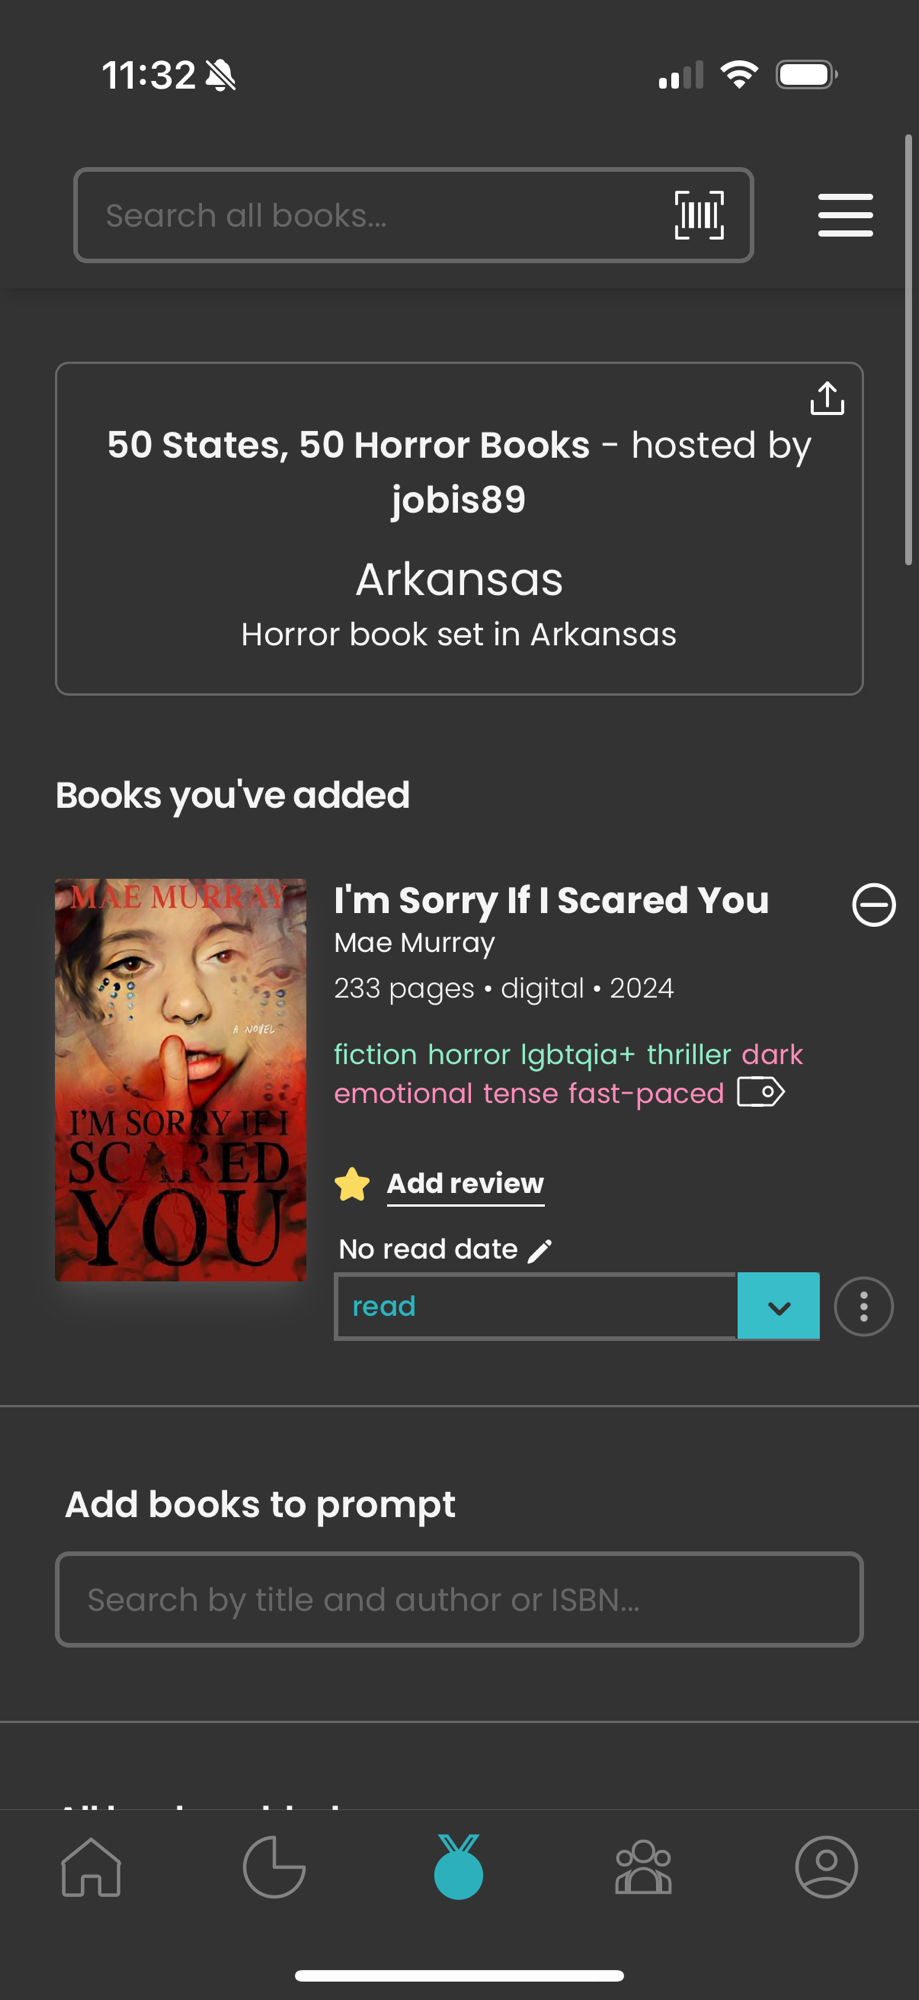Open the Community tab
This screenshot has height=2000, width=919.
coord(643,1867)
